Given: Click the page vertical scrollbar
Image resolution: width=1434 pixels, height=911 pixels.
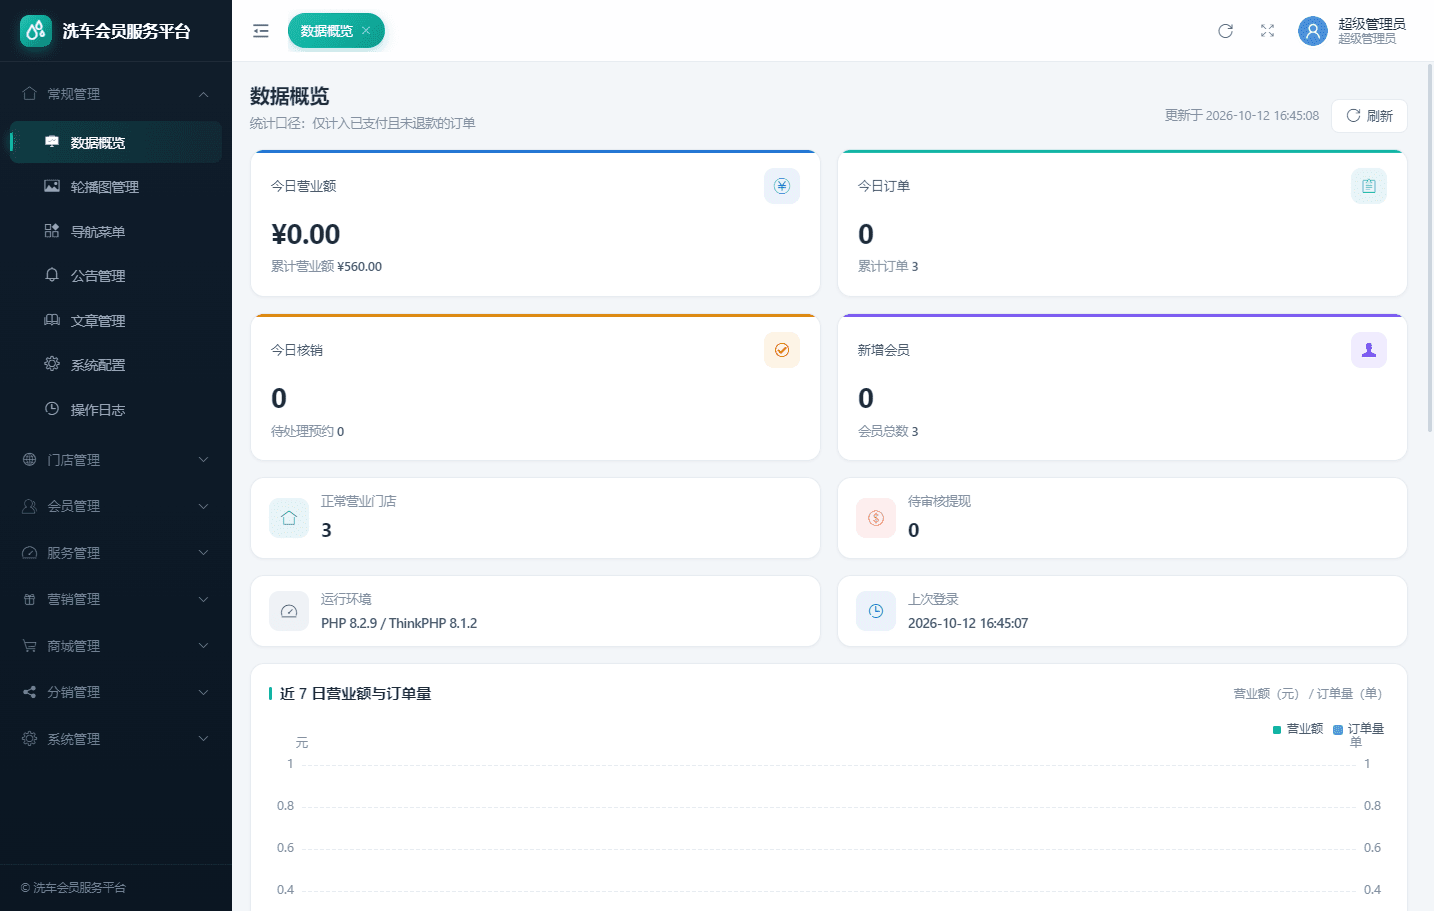Looking at the screenshot, I should click(1429, 248).
